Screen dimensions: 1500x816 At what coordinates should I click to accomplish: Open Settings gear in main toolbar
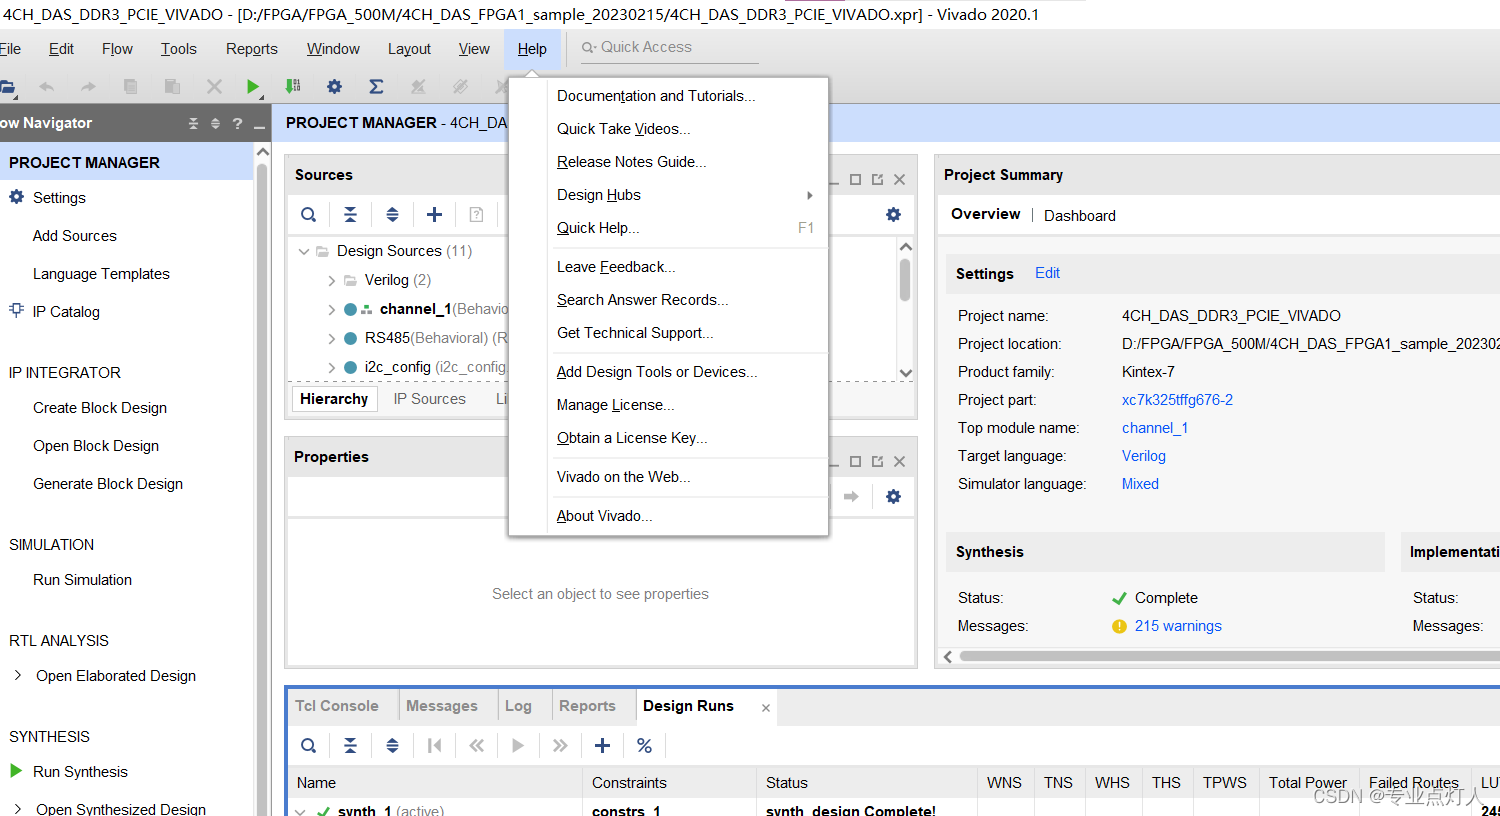pyautogui.click(x=335, y=87)
